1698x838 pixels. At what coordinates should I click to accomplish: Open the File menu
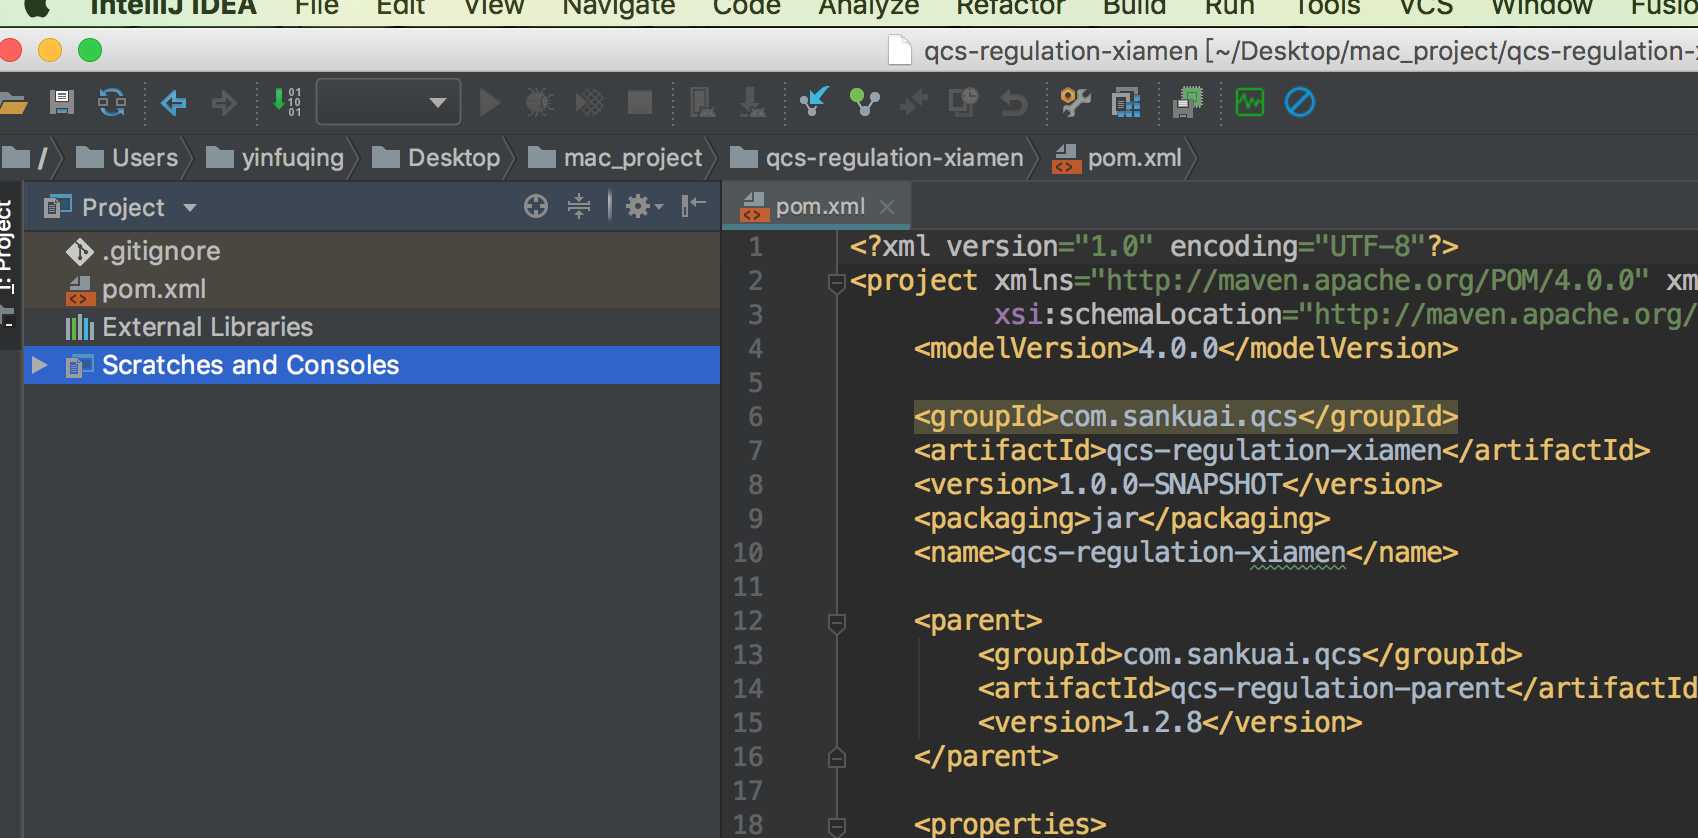(x=317, y=8)
